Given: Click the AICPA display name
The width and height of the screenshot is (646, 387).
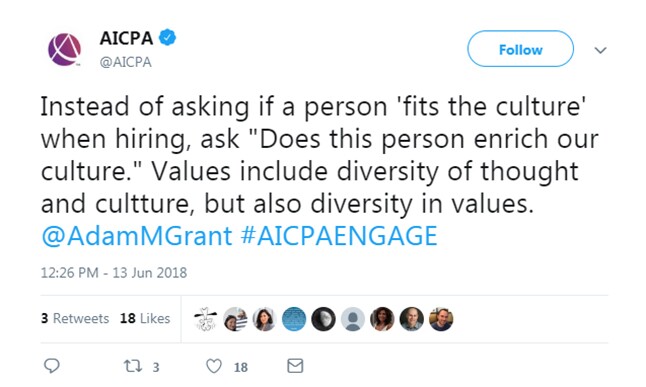Looking at the screenshot, I should [126, 38].
